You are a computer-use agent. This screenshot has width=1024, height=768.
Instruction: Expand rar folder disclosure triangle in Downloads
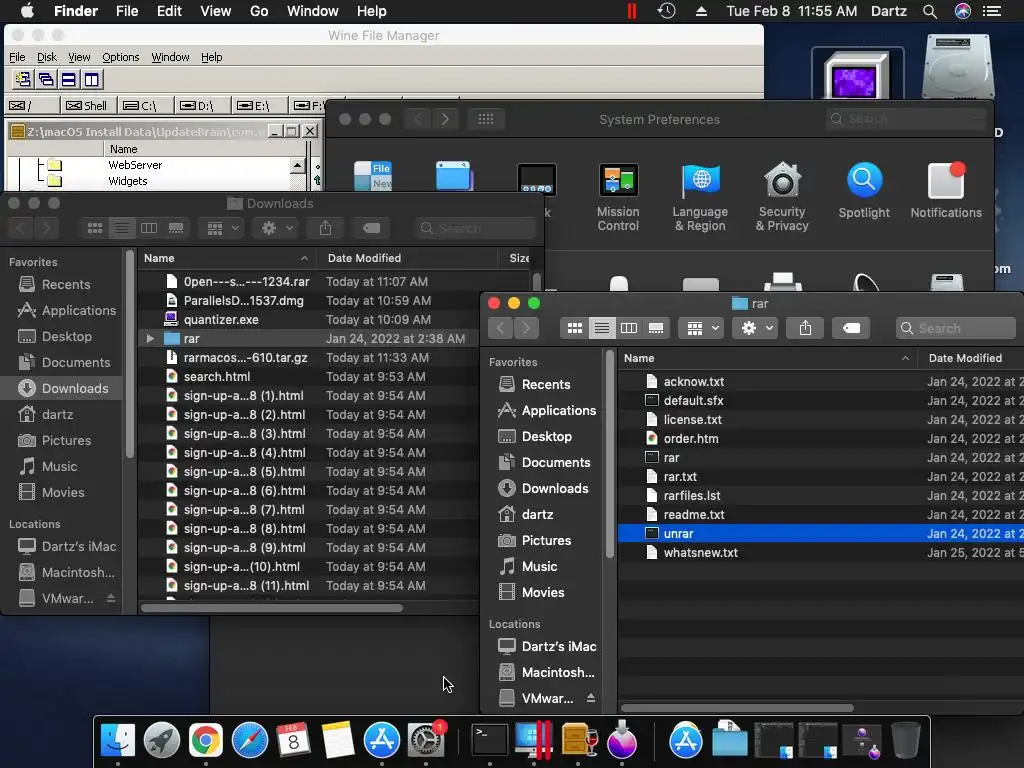coord(150,338)
